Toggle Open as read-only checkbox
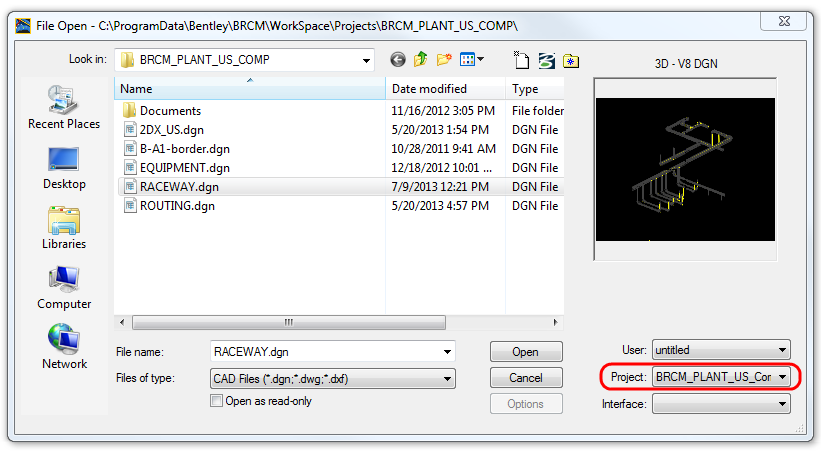This screenshot has height=454, width=821. pyautogui.click(x=216, y=401)
